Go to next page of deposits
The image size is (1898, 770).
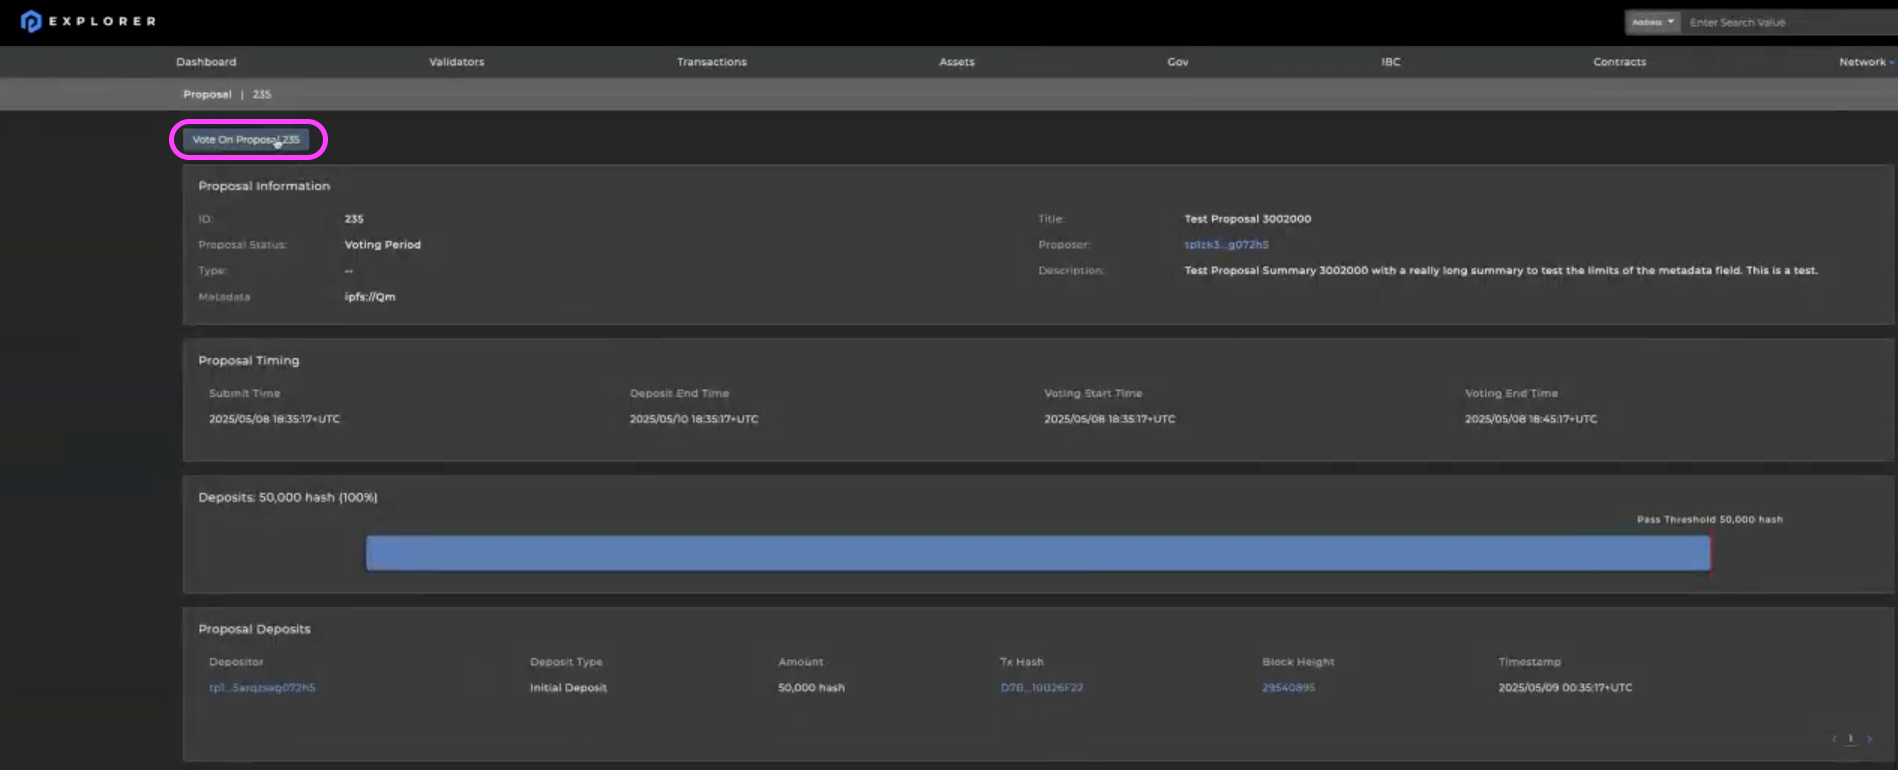coord(1869,739)
